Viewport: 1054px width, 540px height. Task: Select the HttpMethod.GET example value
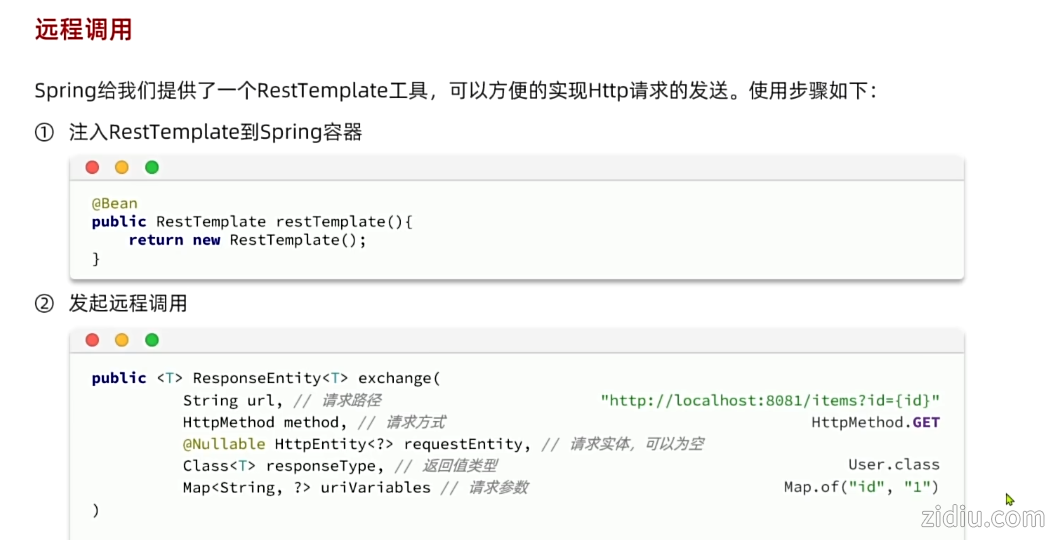876,422
